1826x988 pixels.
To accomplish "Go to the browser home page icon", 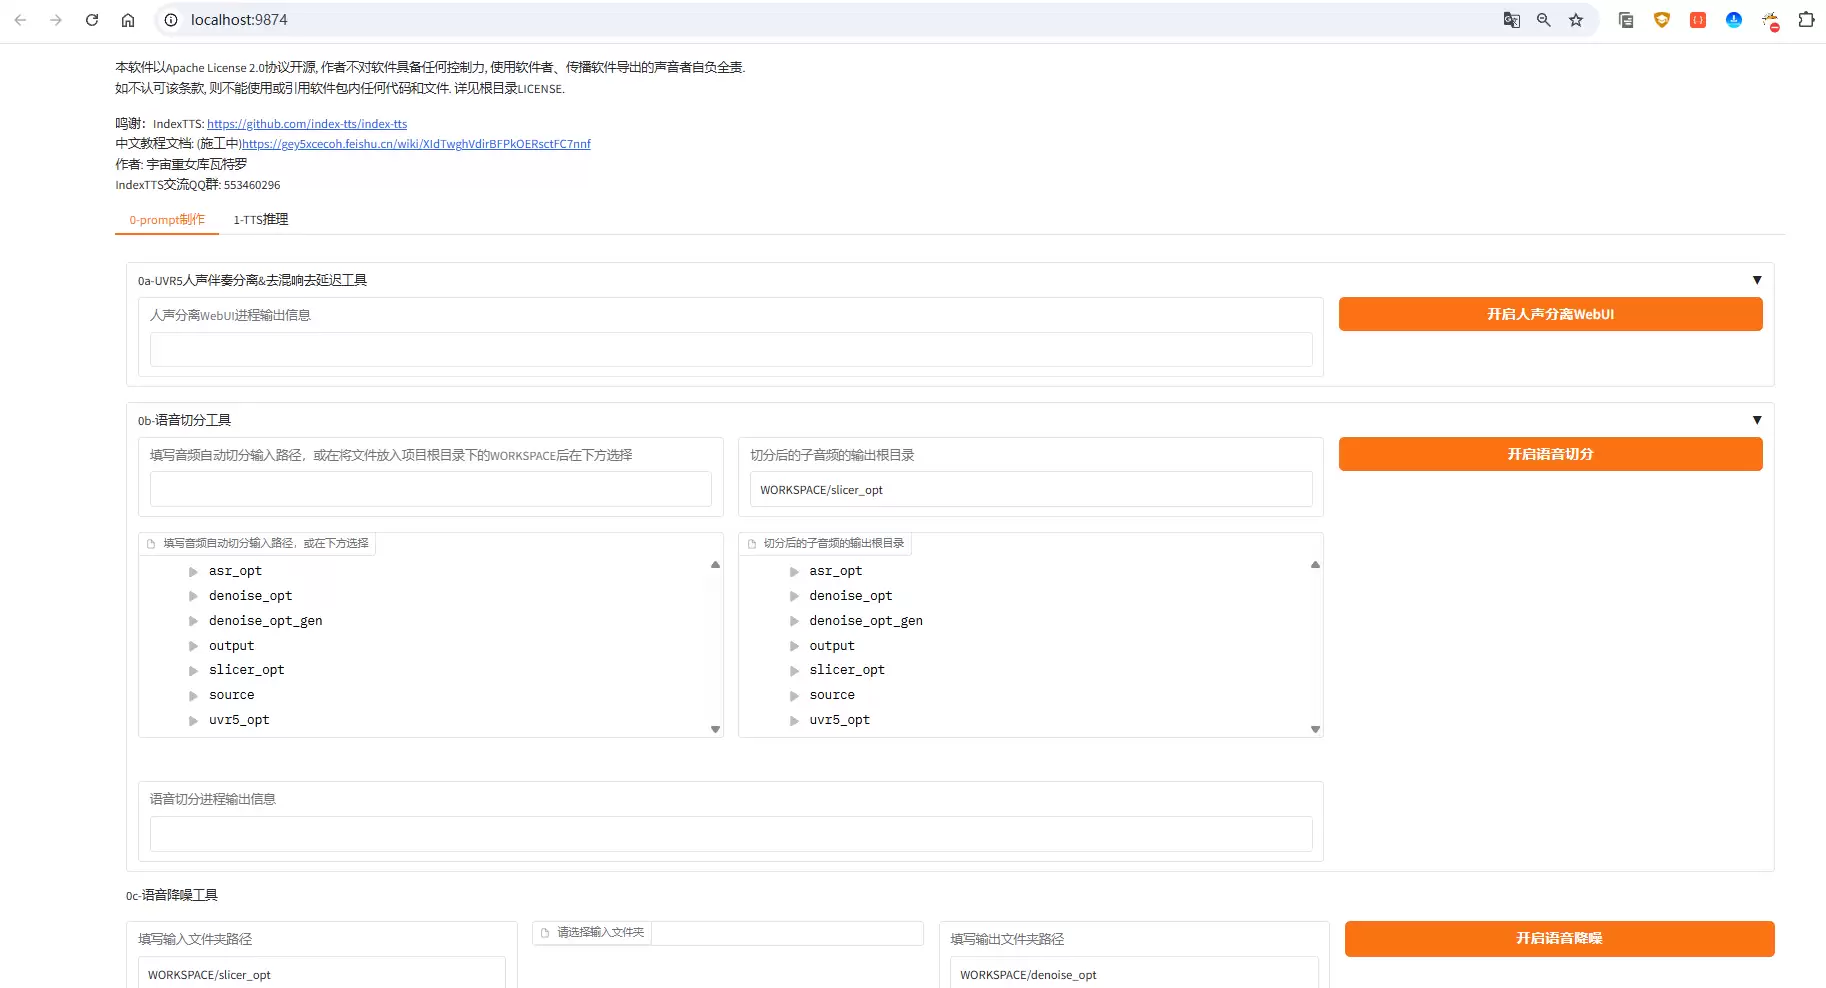I will (128, 20).
